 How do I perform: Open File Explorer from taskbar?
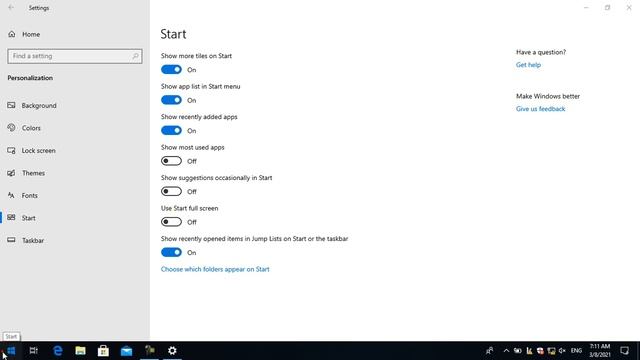[x=80, y=351]
